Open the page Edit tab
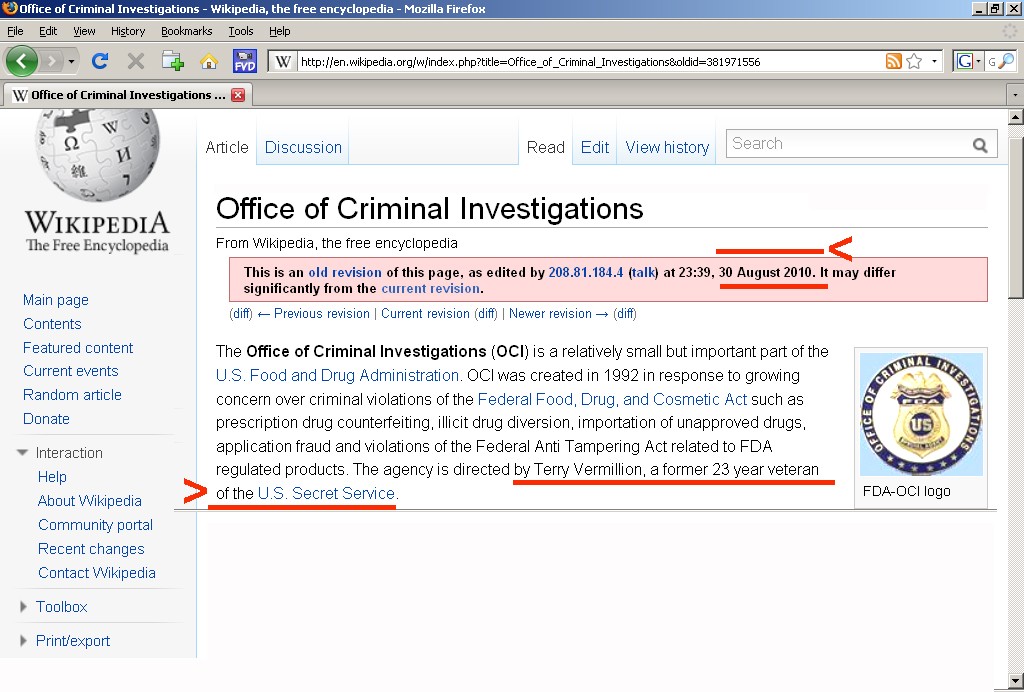 pyautogui.click(x=595, y=148)
